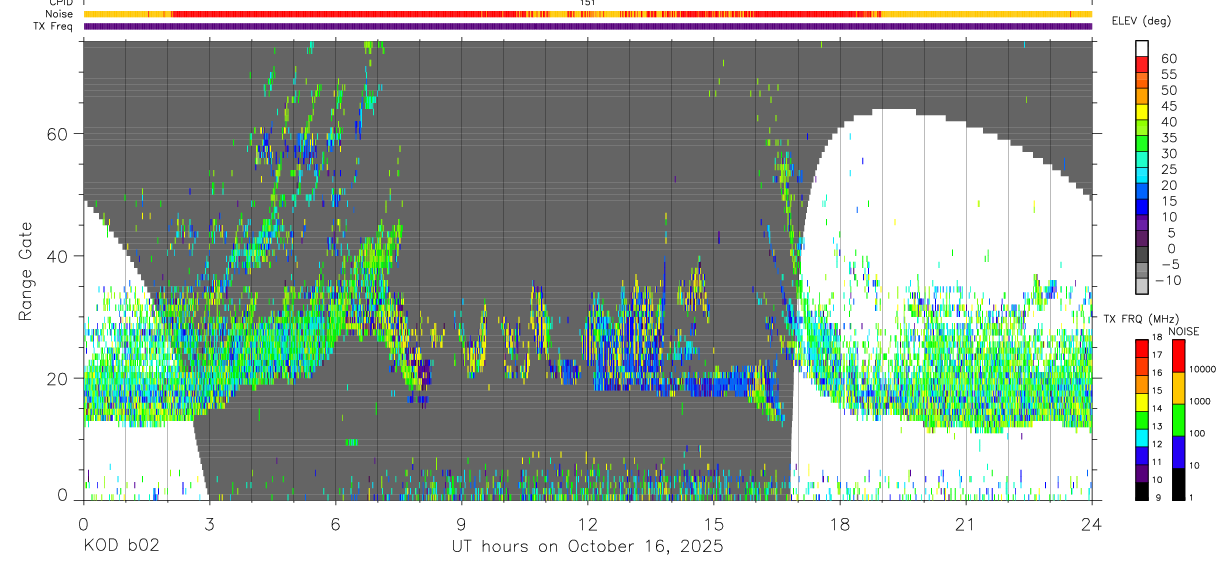Click the '14' label on TX FRQ colorbar
The width and height of the screenshot is (1228, 567).
[x=1157, y=408]
